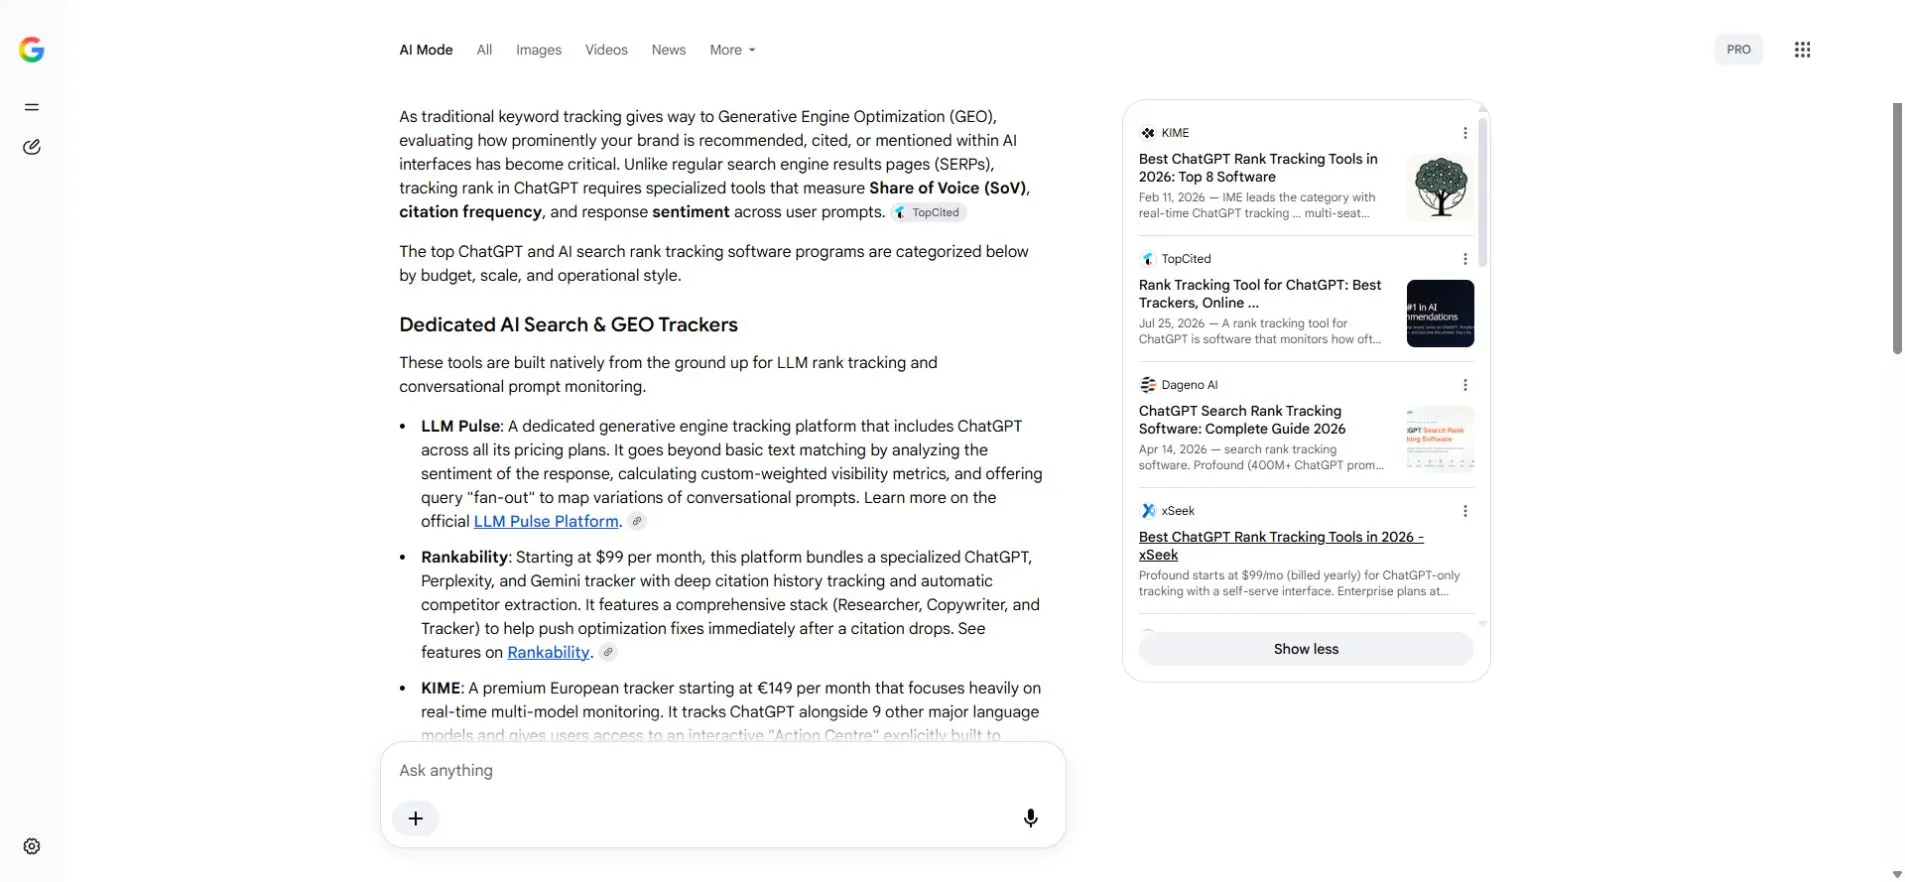
Task: Click the KIME tree thumbnail
Action: coord(1440,188)
